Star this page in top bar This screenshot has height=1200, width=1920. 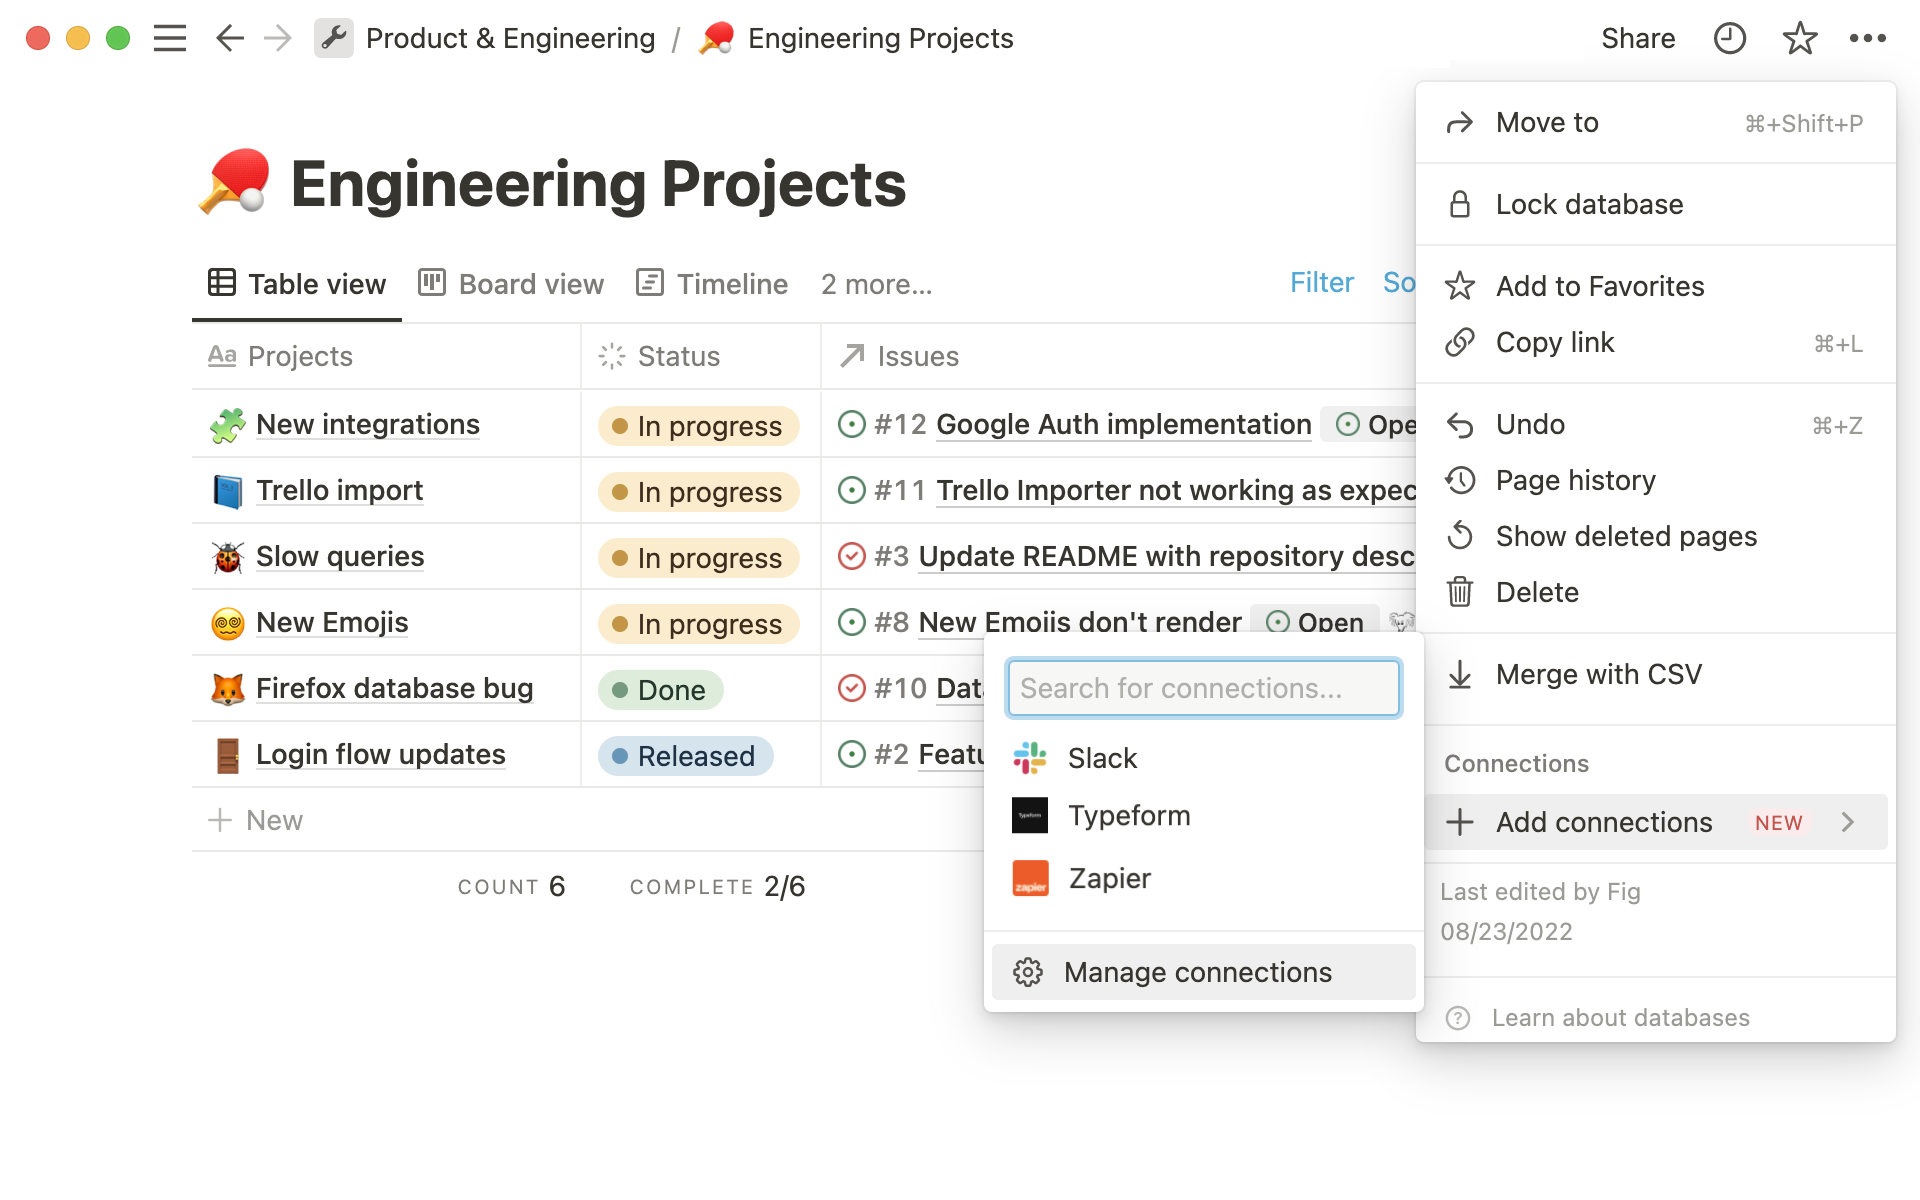1799,38
